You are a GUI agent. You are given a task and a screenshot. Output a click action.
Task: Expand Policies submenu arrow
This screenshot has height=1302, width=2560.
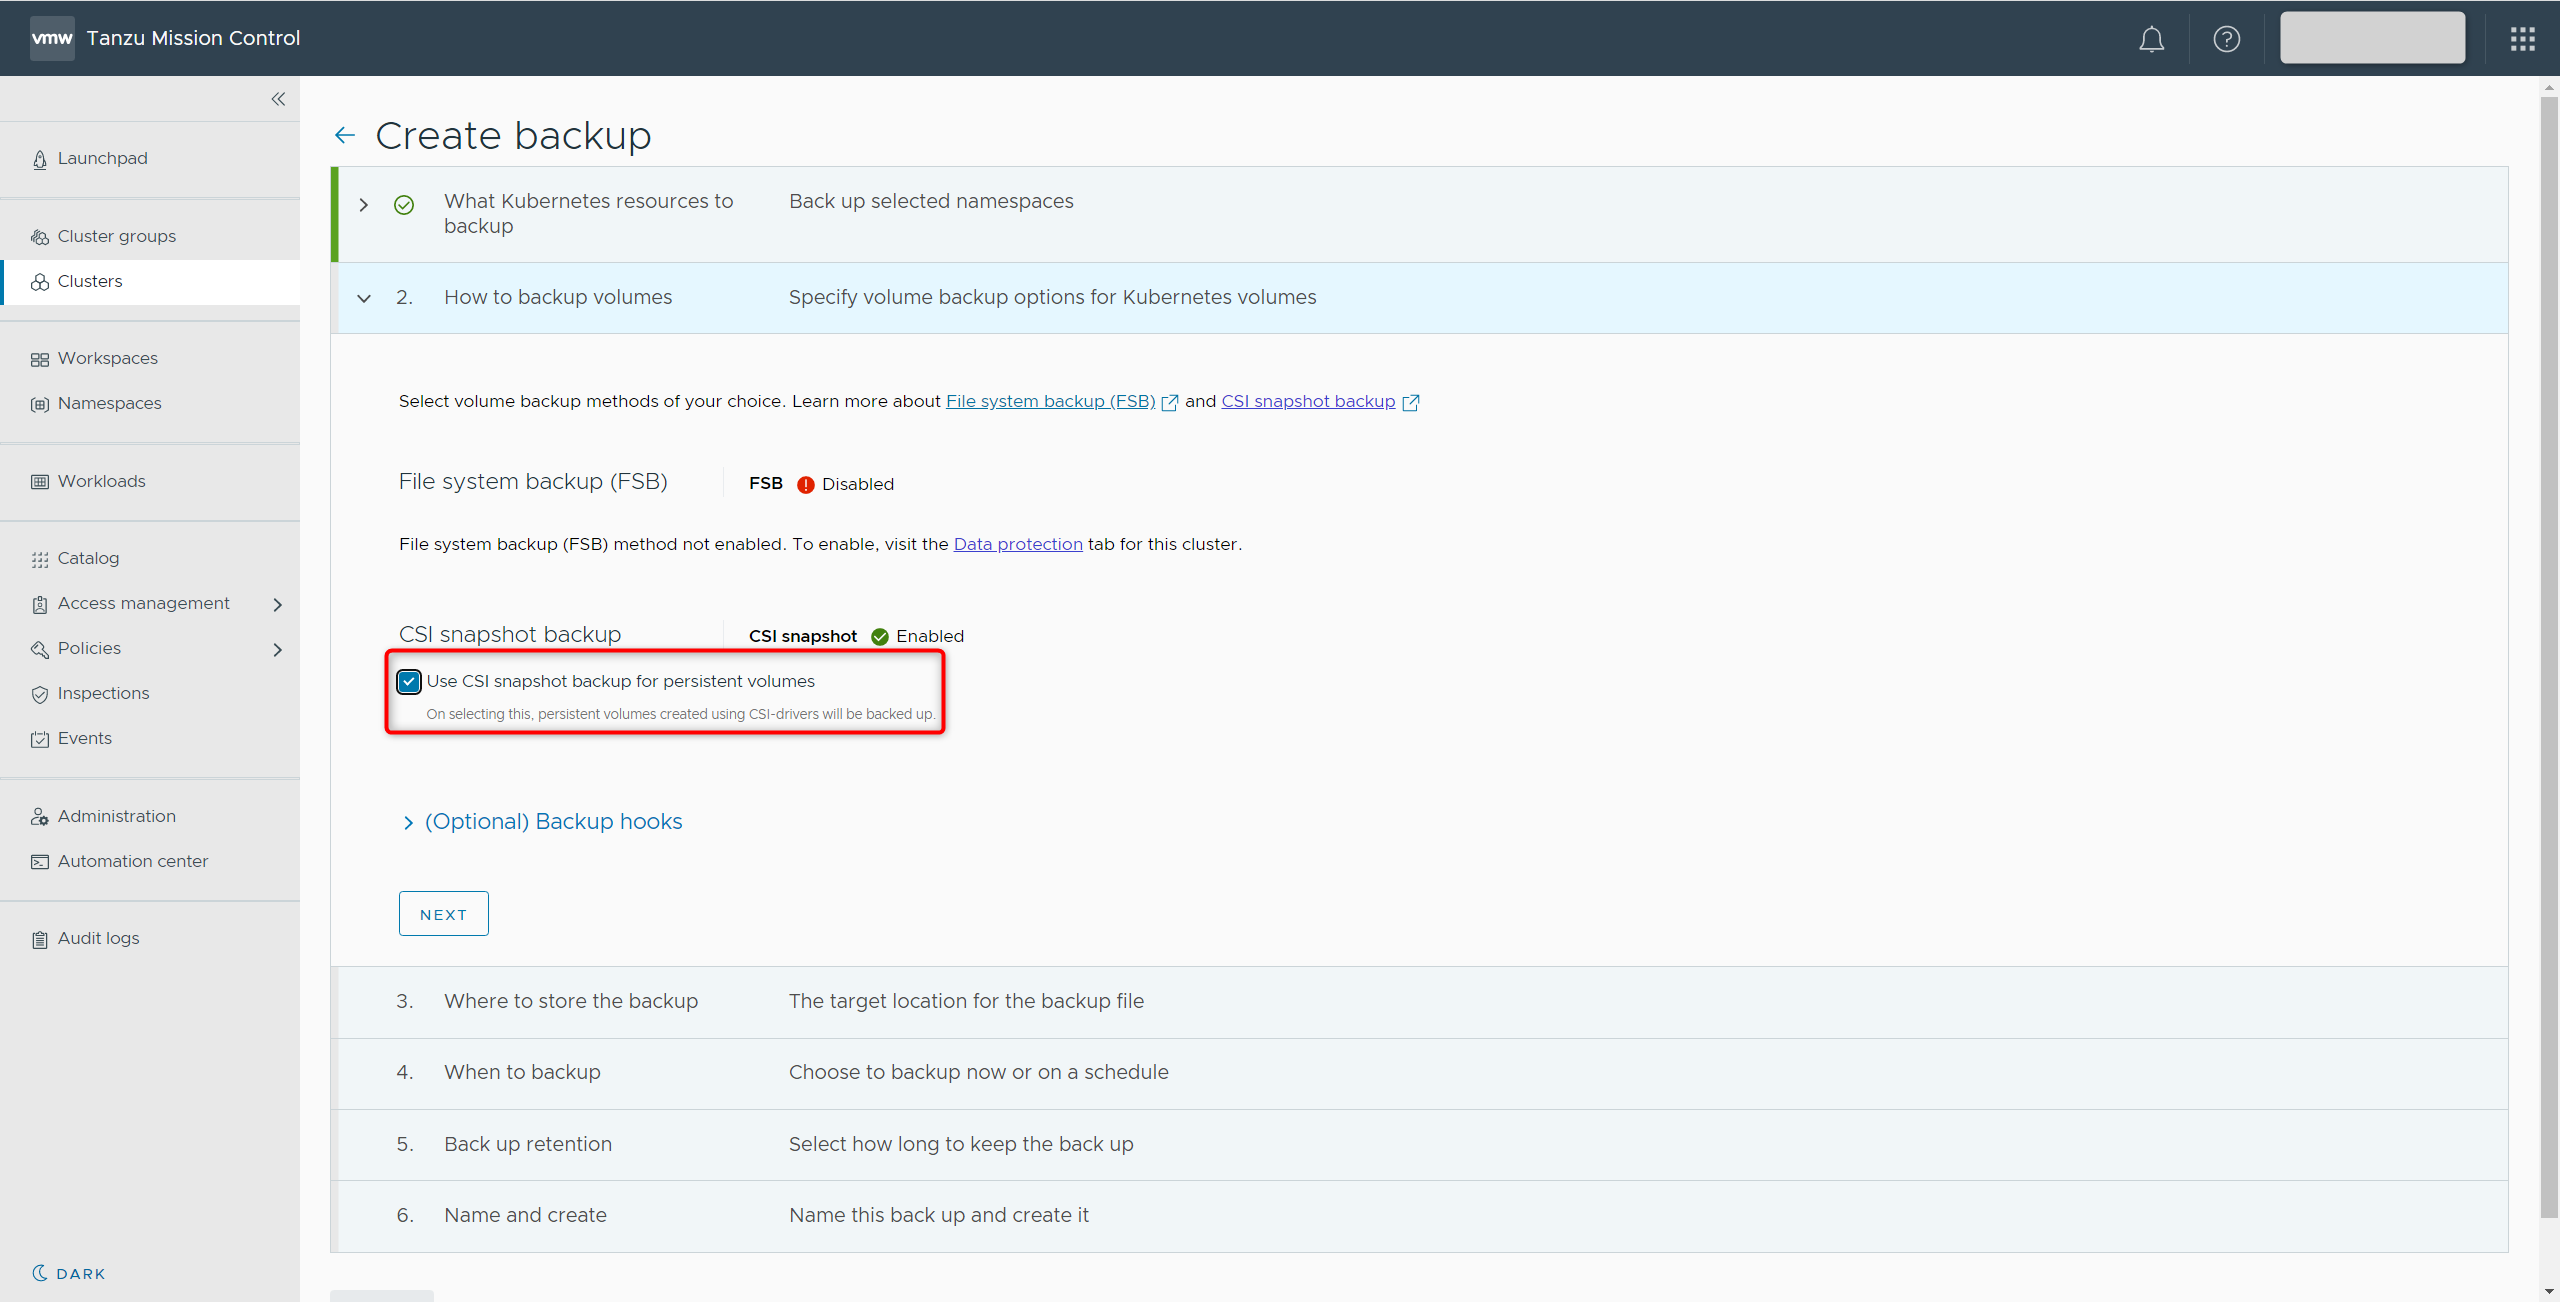click(x=278, y=649)
